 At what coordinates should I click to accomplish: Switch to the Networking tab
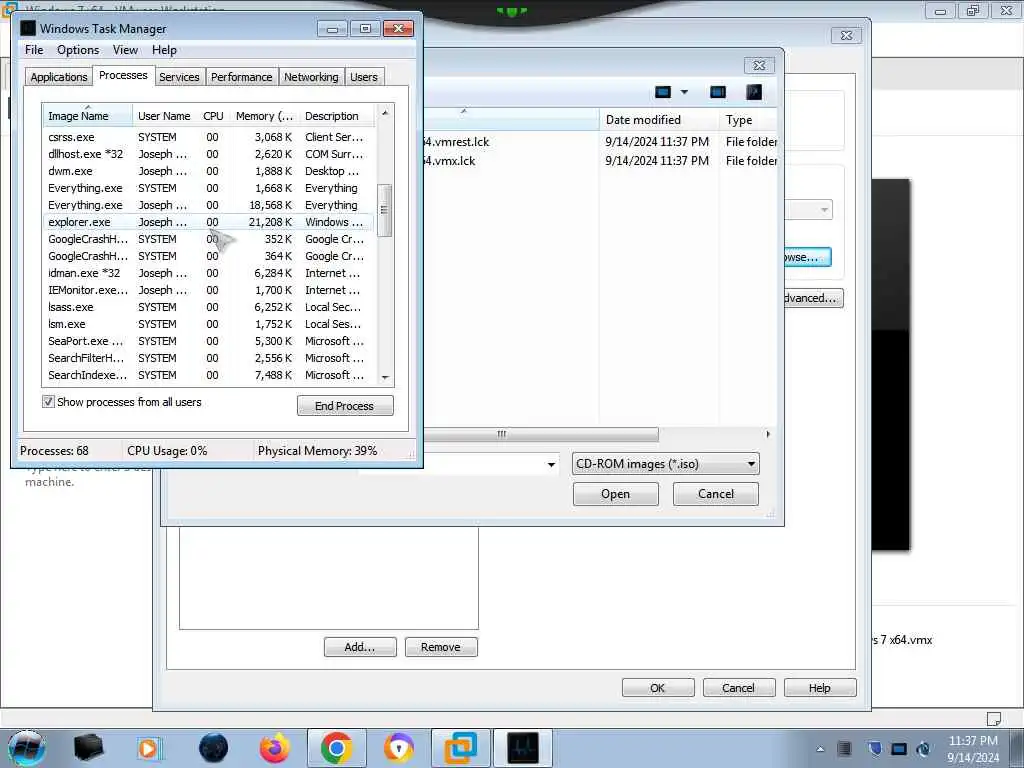pos(311,77)
